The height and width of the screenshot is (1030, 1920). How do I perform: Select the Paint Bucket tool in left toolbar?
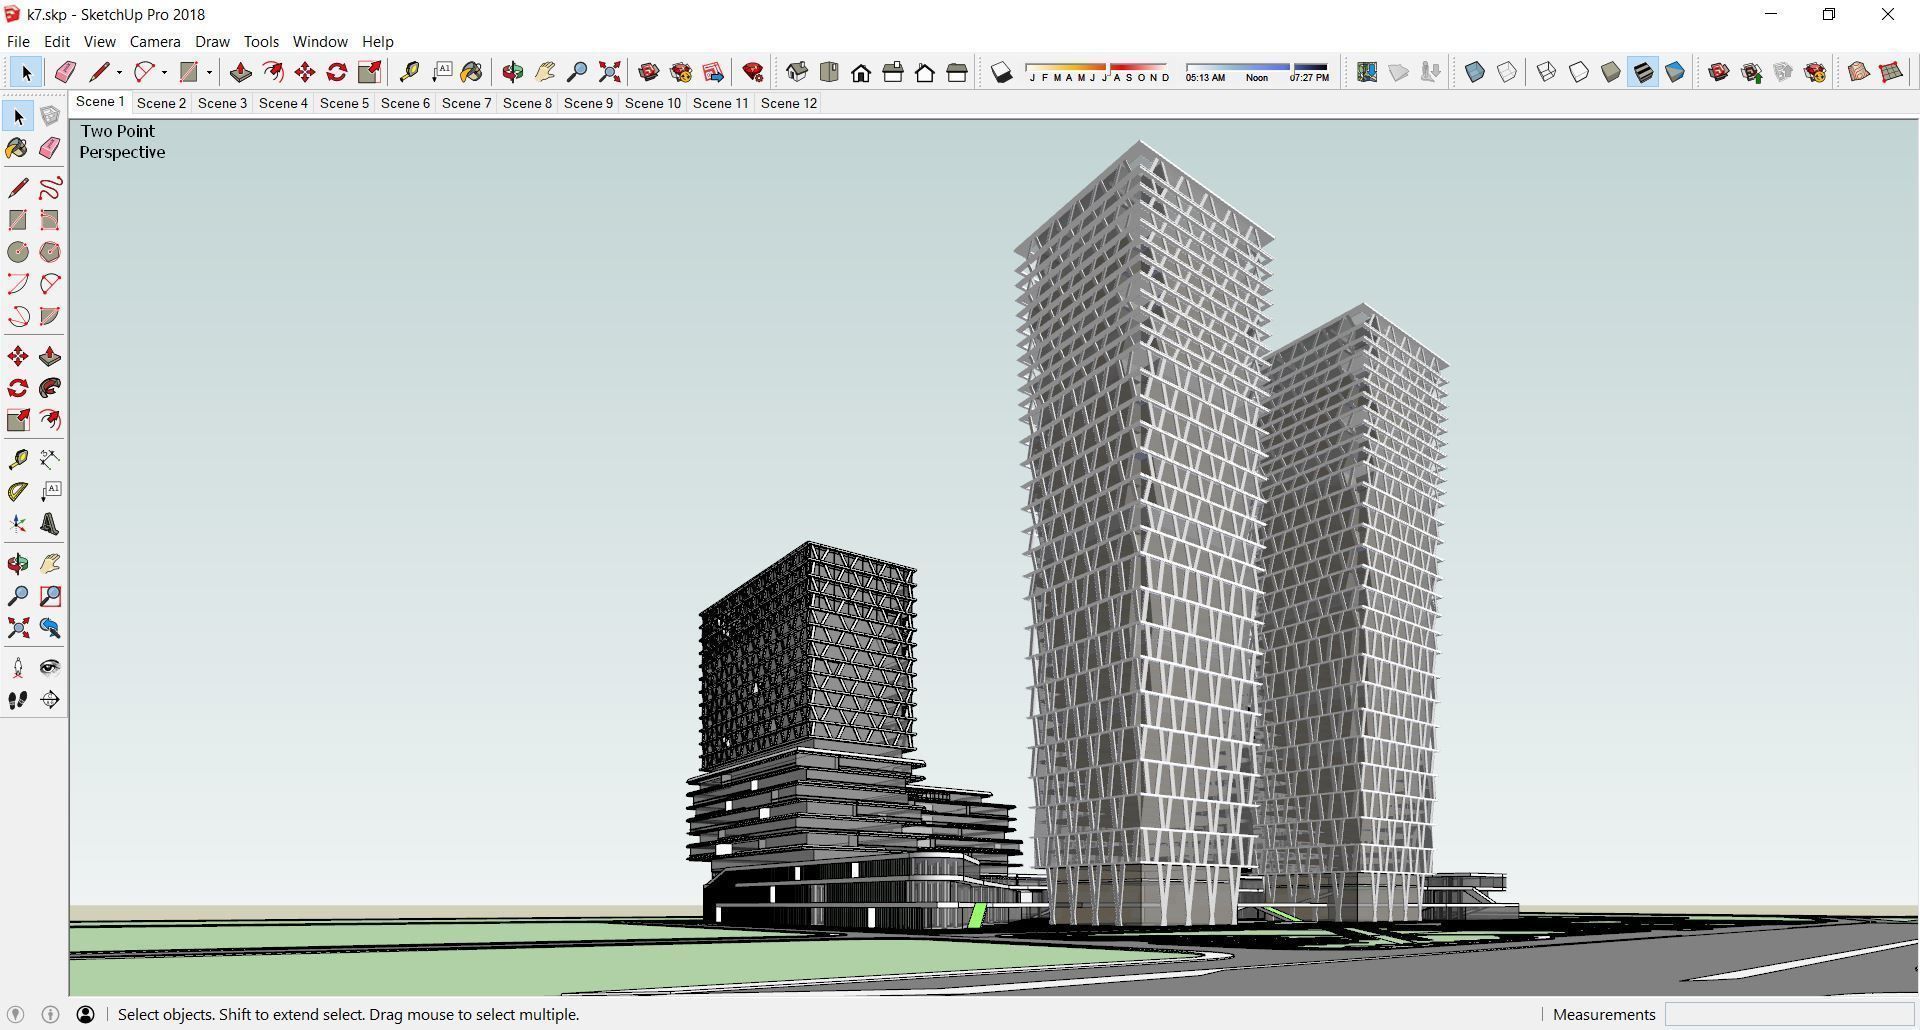pyautogui.click(x=18, y=149)
